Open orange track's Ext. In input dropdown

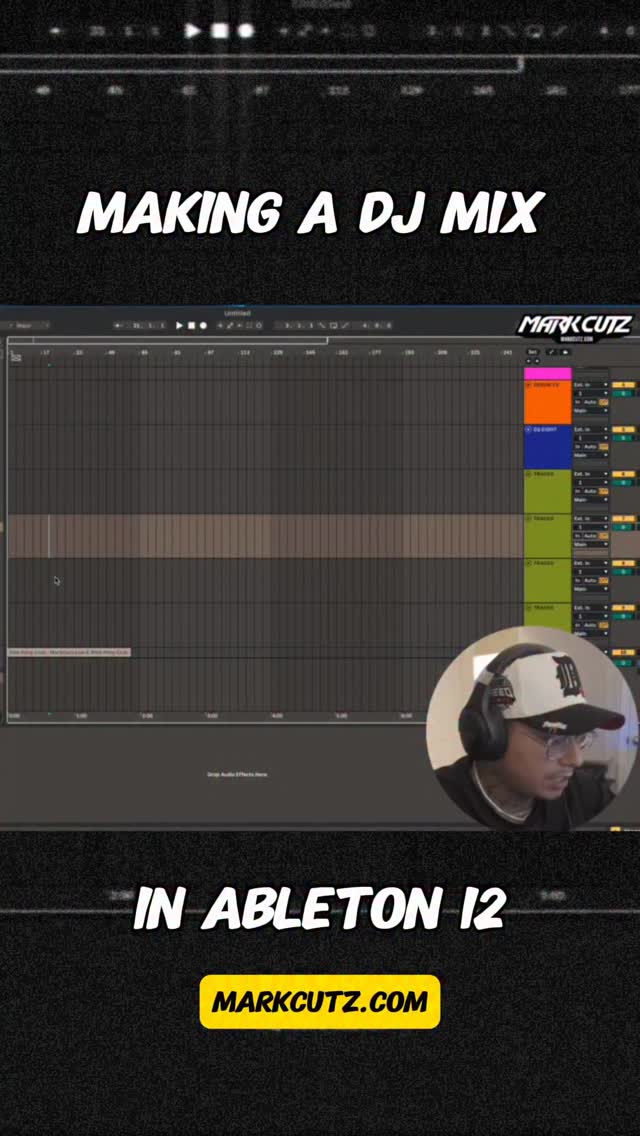pyautogui.click(x=591, y=385)
